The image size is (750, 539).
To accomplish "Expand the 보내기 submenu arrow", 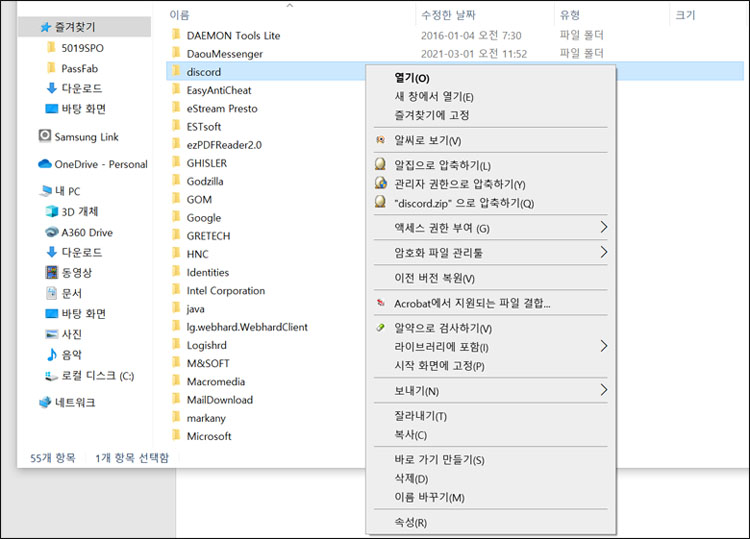I will pyautogui.click(x=604, y=390).
